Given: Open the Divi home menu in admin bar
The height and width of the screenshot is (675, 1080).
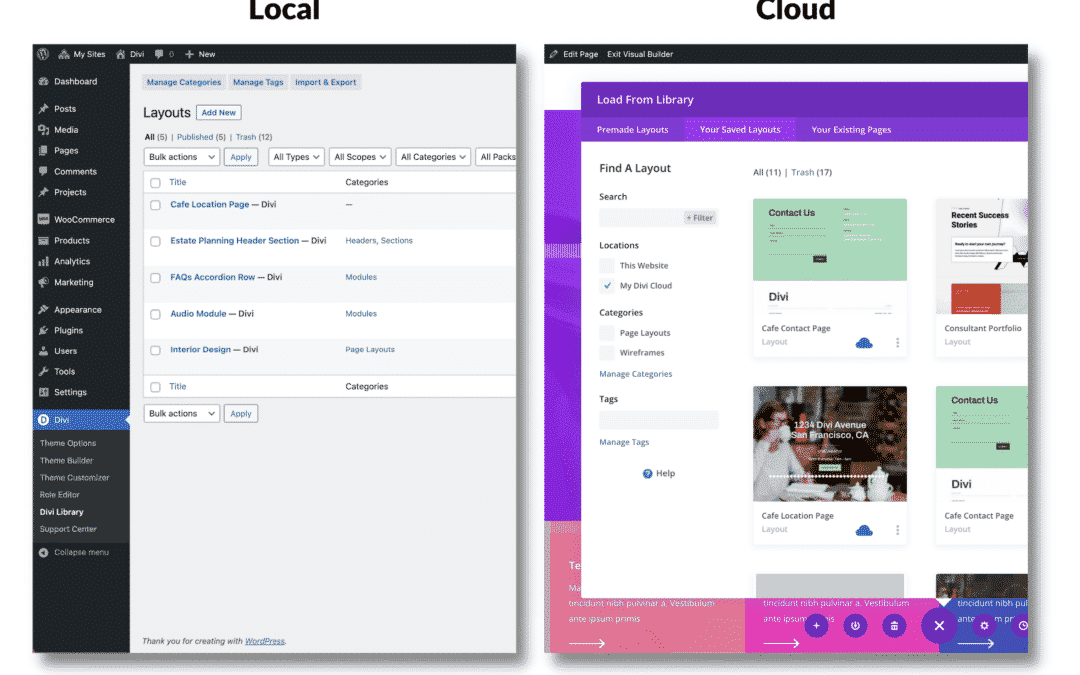Looking at the screenshot, I should [130, 54].
